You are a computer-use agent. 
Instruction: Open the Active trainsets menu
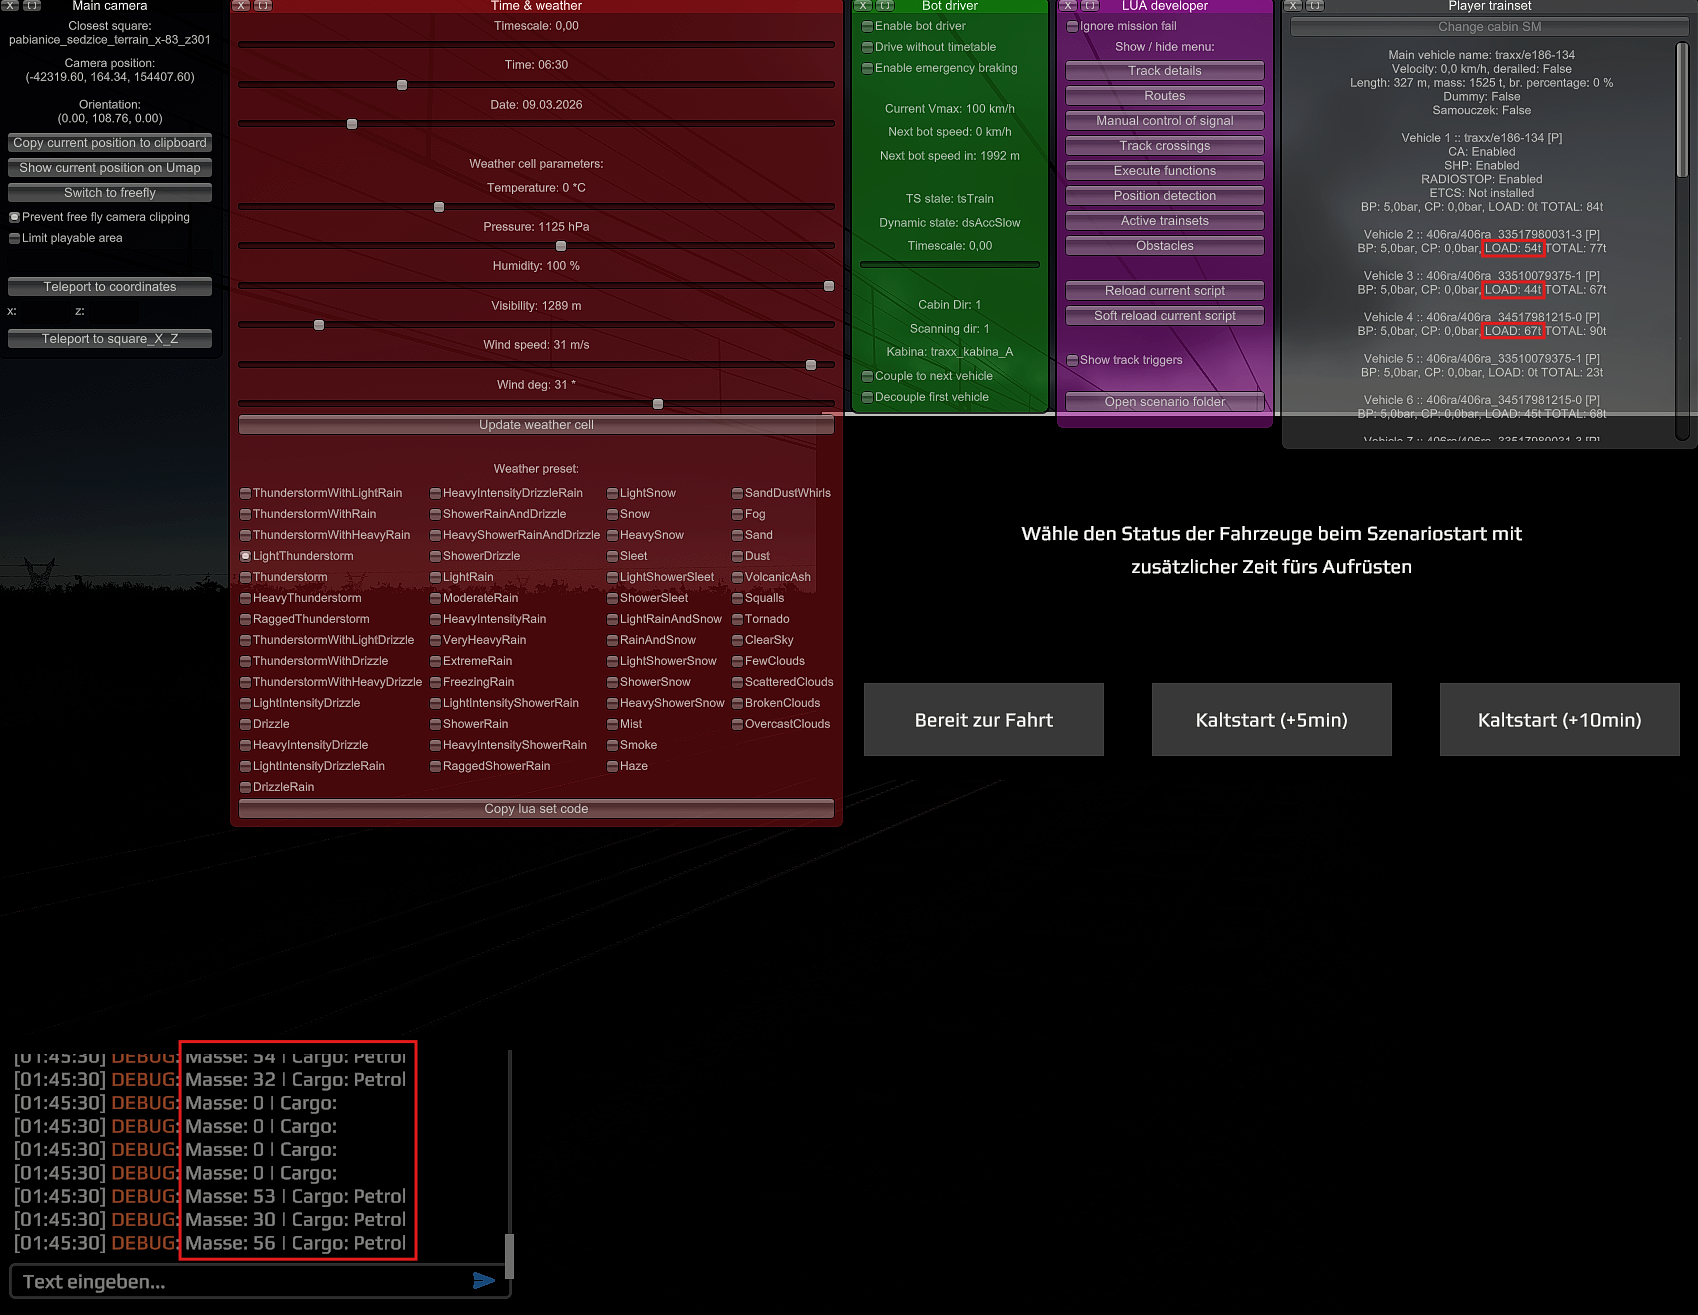tap(1165, 221)
